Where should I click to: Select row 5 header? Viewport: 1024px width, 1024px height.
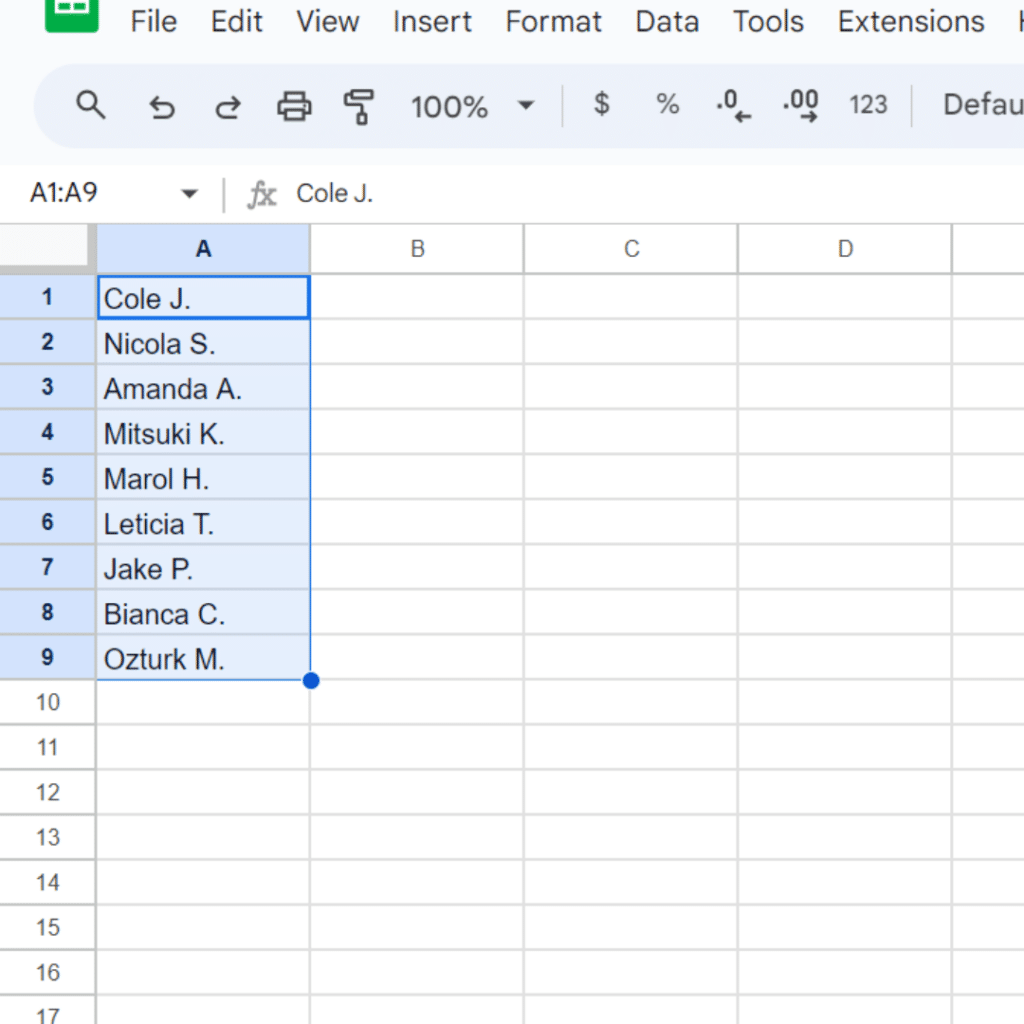click(x=47, y=477)
